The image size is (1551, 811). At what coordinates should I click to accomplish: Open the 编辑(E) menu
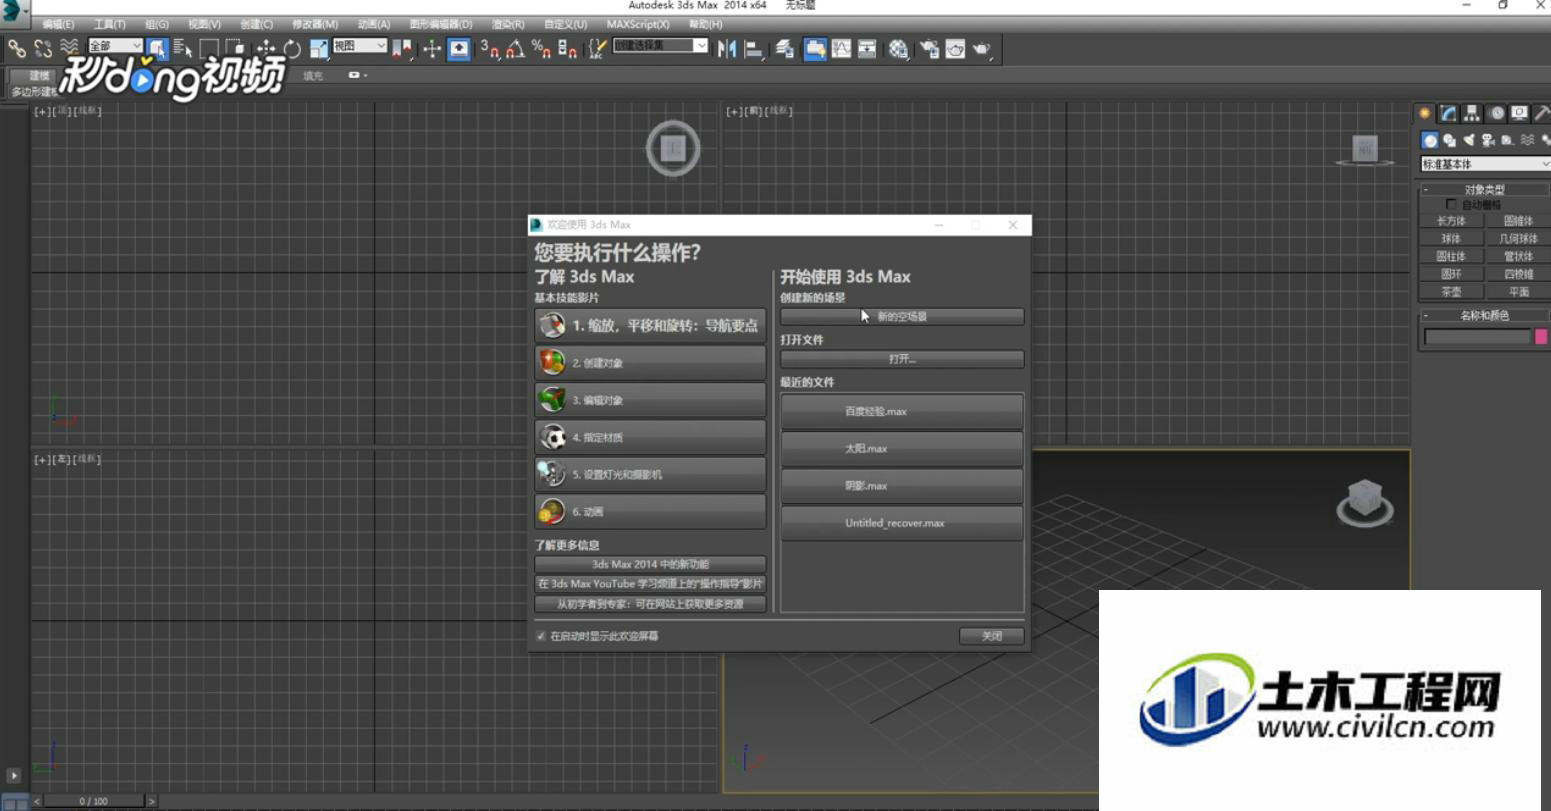(58, 24)
